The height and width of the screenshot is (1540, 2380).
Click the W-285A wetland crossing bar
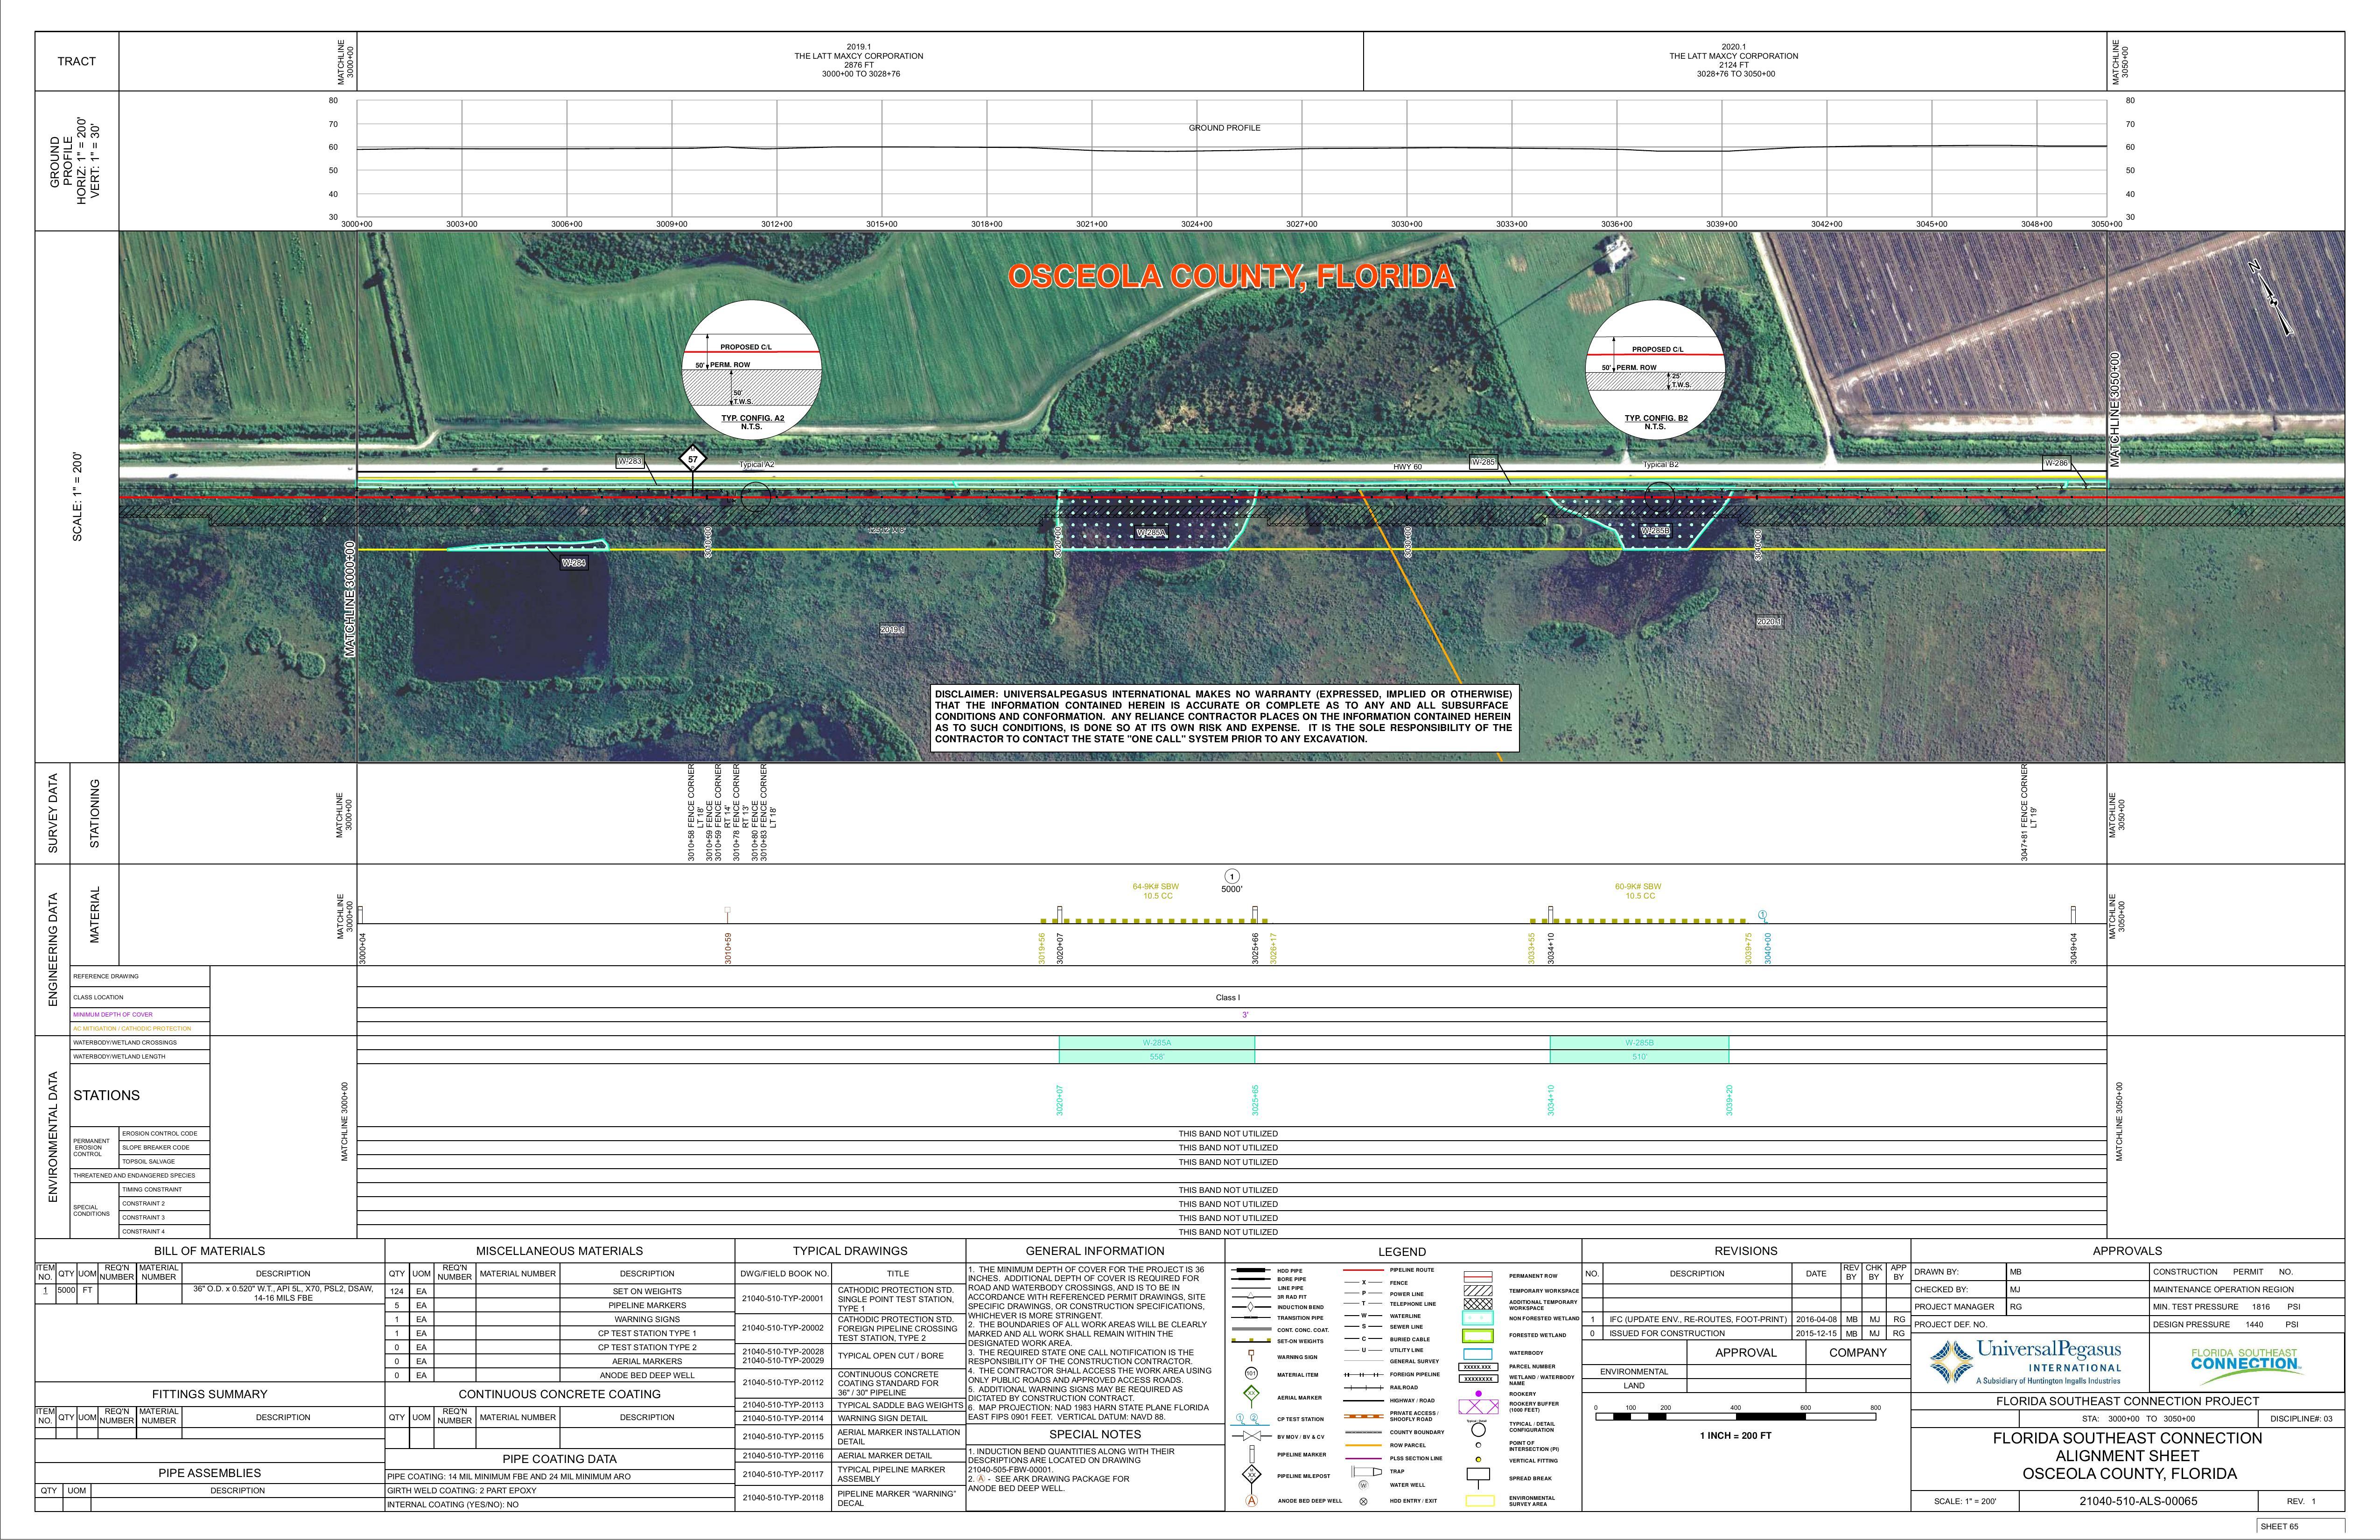tap(1156, 1043)
